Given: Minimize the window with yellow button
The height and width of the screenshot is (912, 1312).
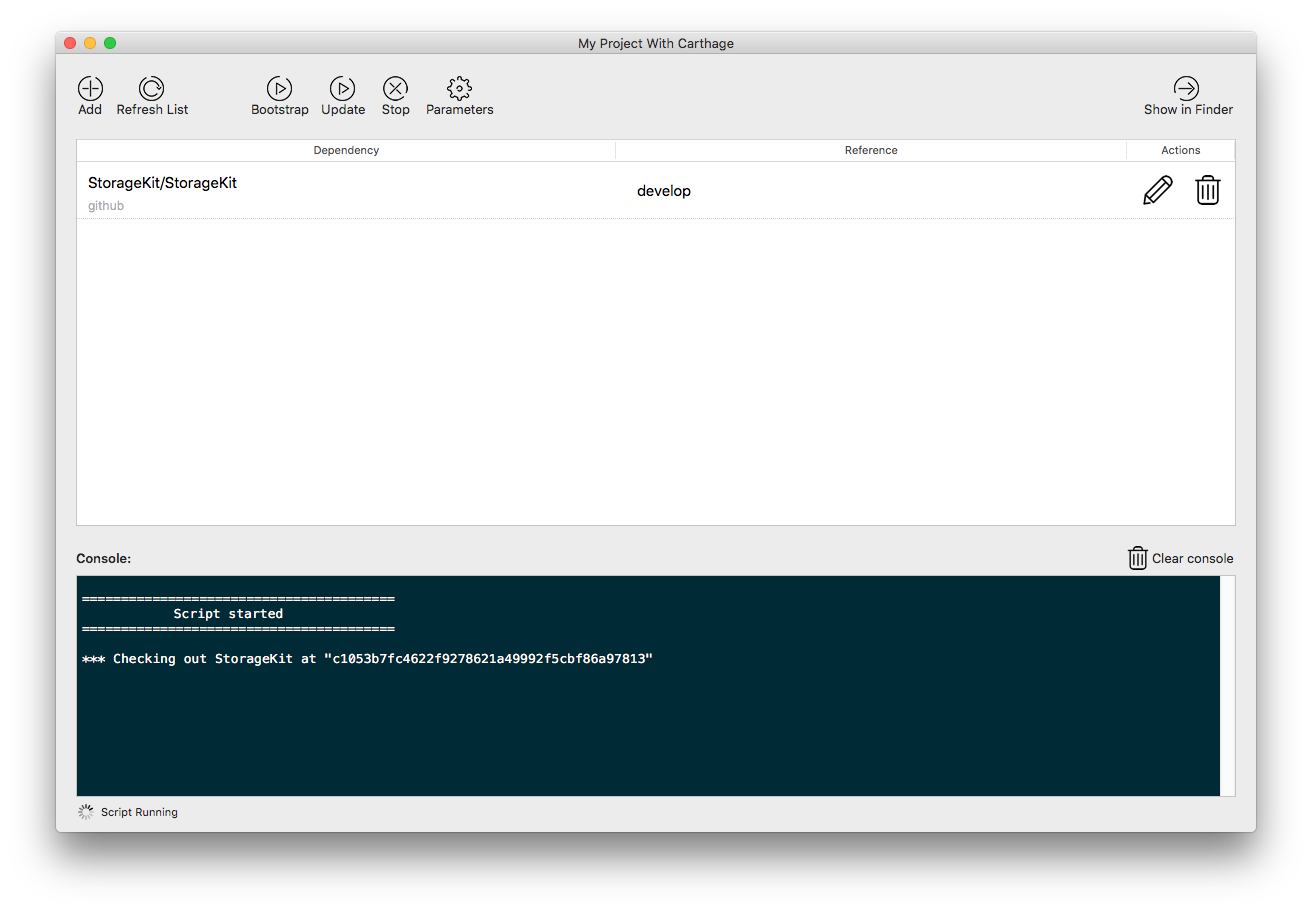Looking at the screenshot, I should pos(90,43).
